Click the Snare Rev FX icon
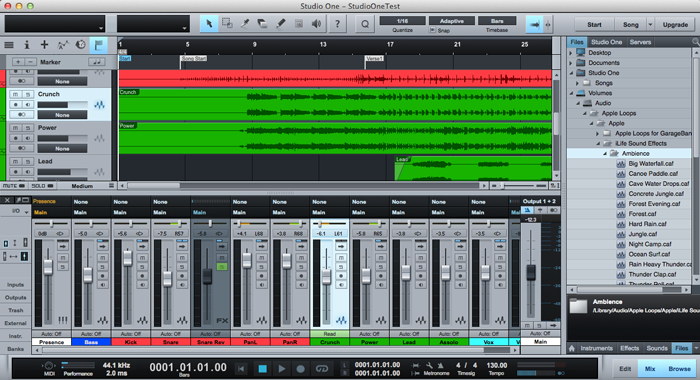 pos(222,320)
